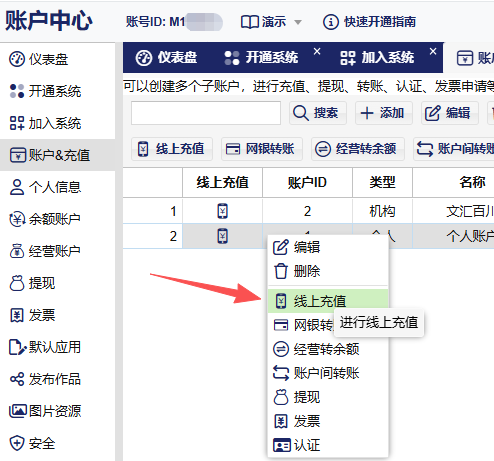This screenshot has width=494, height=461.
Task: Click the info icon beside 快速开通指南
Action: click(331, 22)
